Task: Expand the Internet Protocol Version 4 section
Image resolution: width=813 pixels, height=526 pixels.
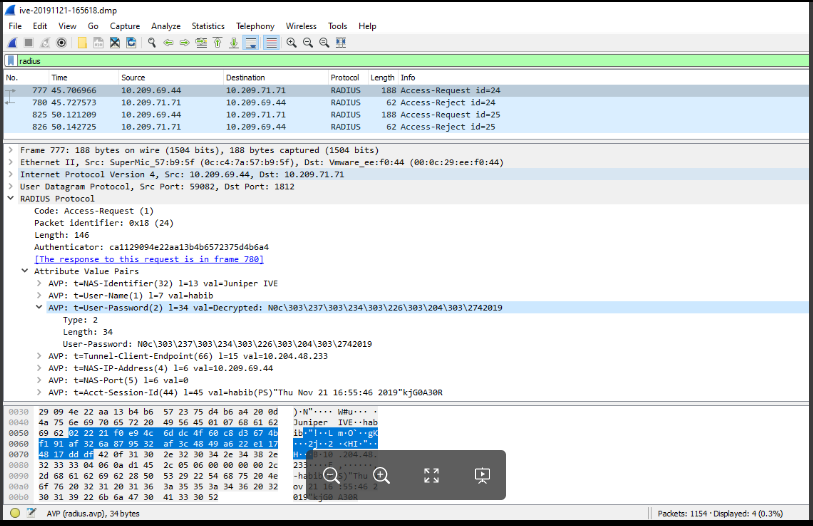Action: [x=11, y=174]
